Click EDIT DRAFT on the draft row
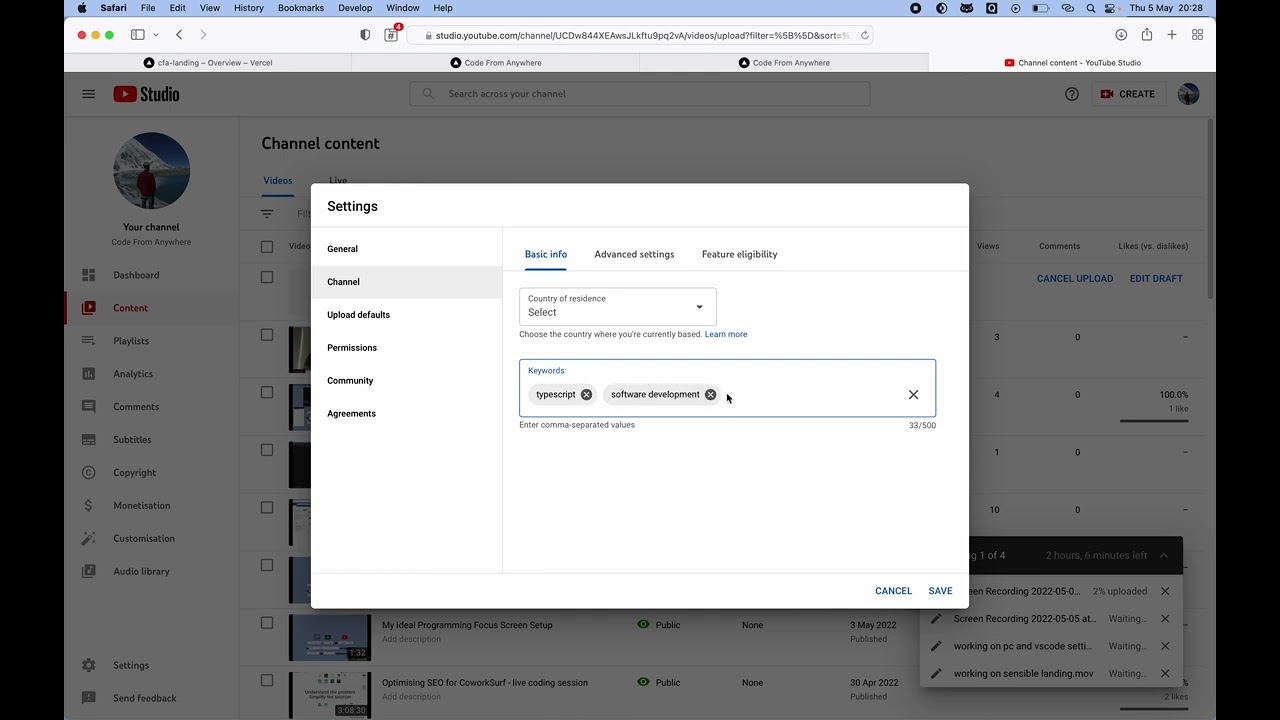Screen dimensions: 1280x720 click(x=1156, y=279)
